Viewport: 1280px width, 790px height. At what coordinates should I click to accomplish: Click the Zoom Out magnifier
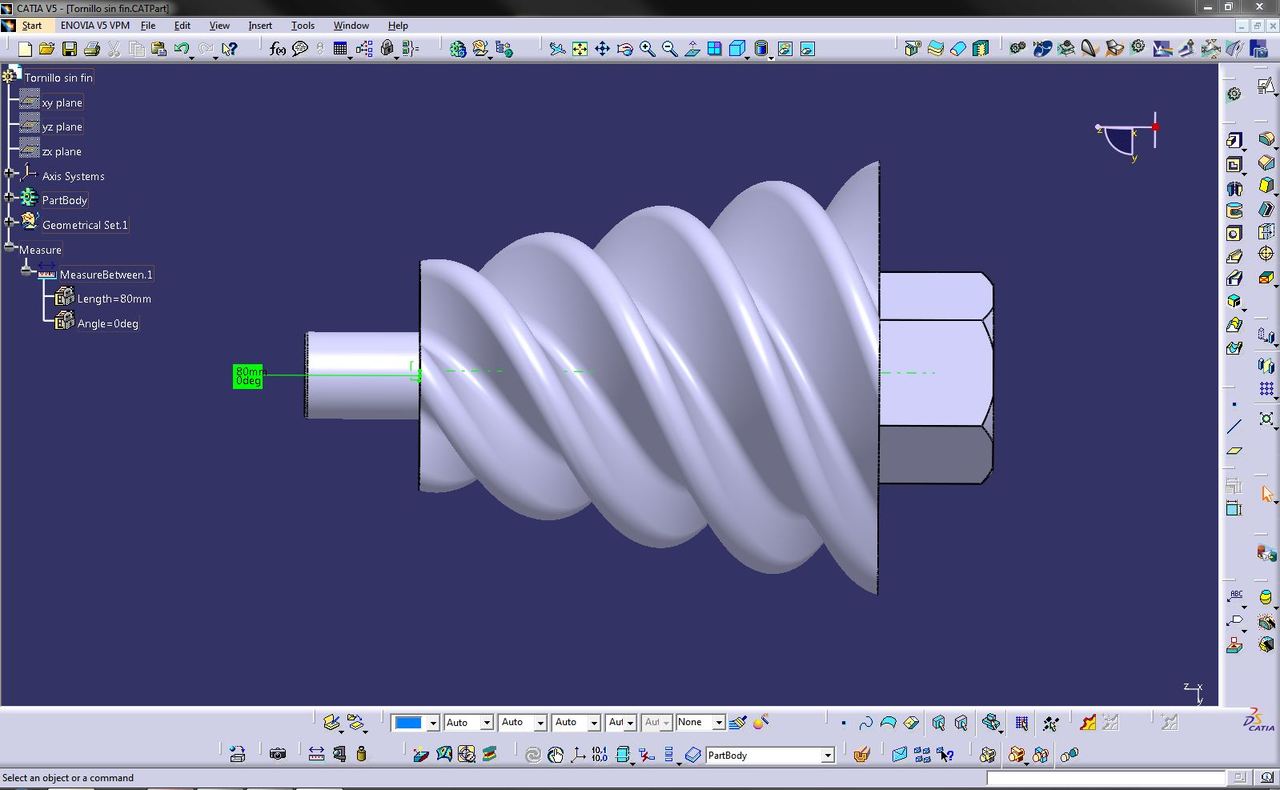669,48
